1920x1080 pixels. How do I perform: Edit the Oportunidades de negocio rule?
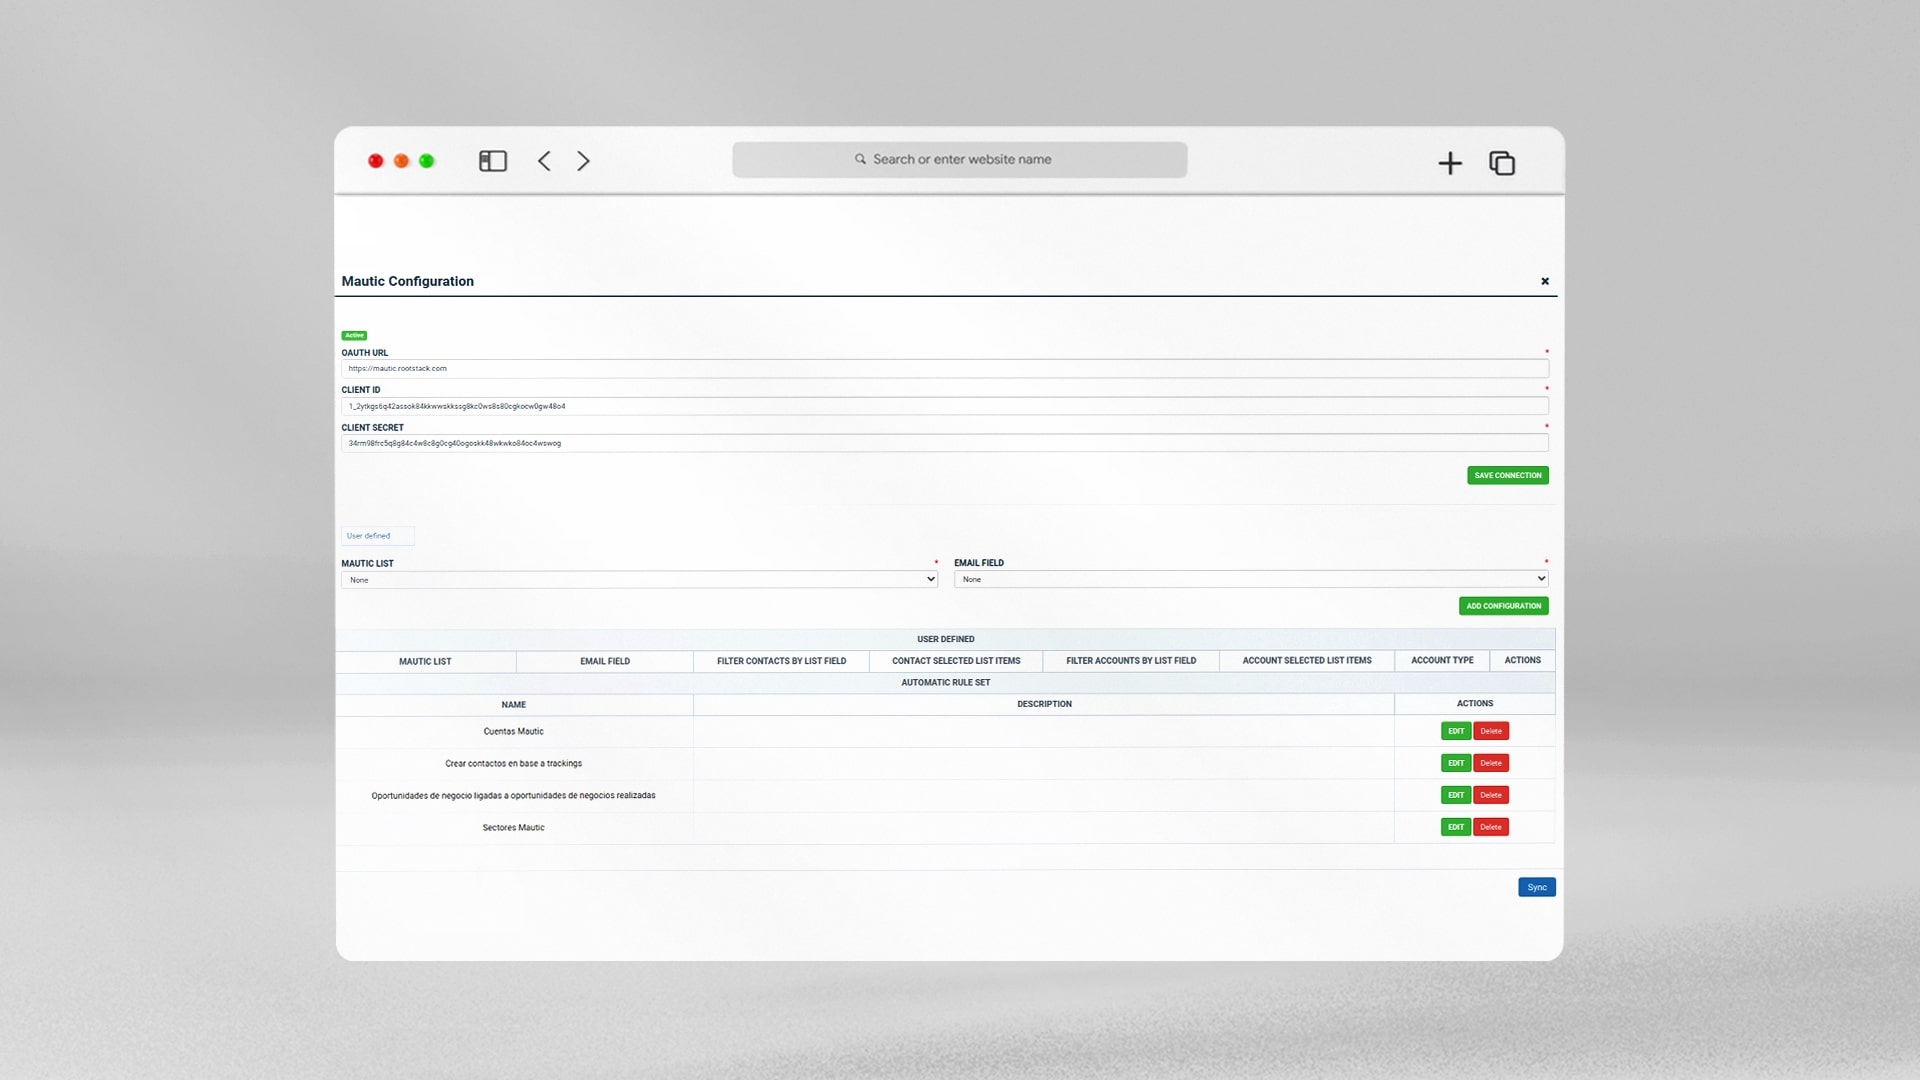click(x=1456, y=795)
